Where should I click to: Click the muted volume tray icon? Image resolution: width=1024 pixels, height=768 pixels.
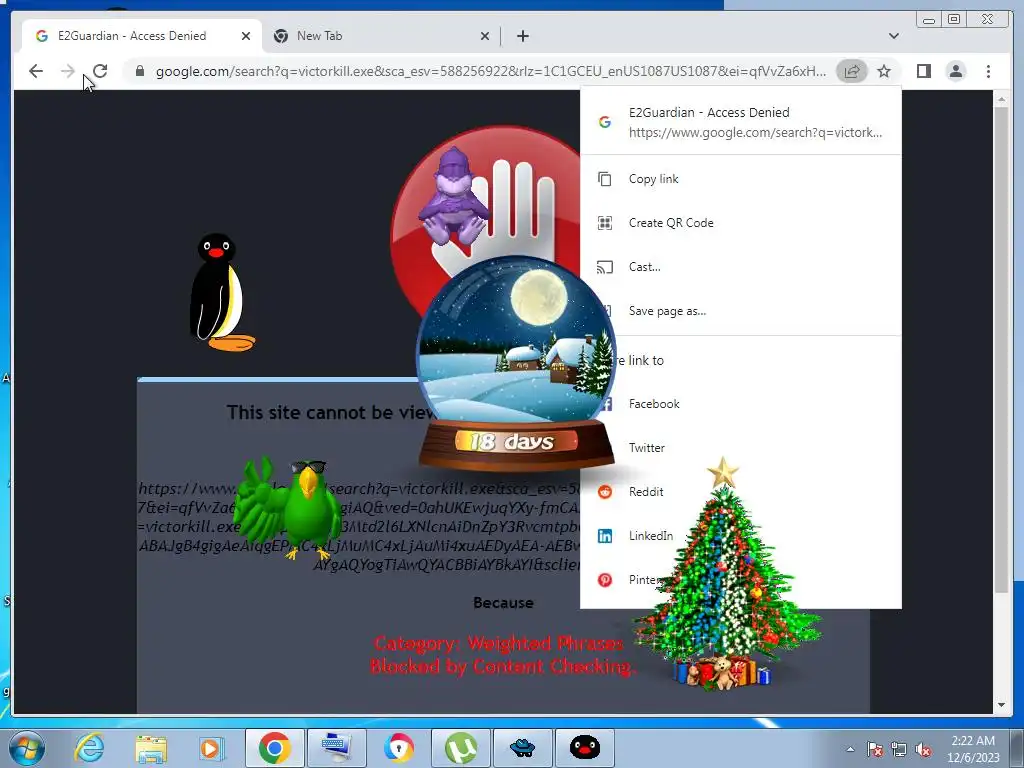coord(923,749)
